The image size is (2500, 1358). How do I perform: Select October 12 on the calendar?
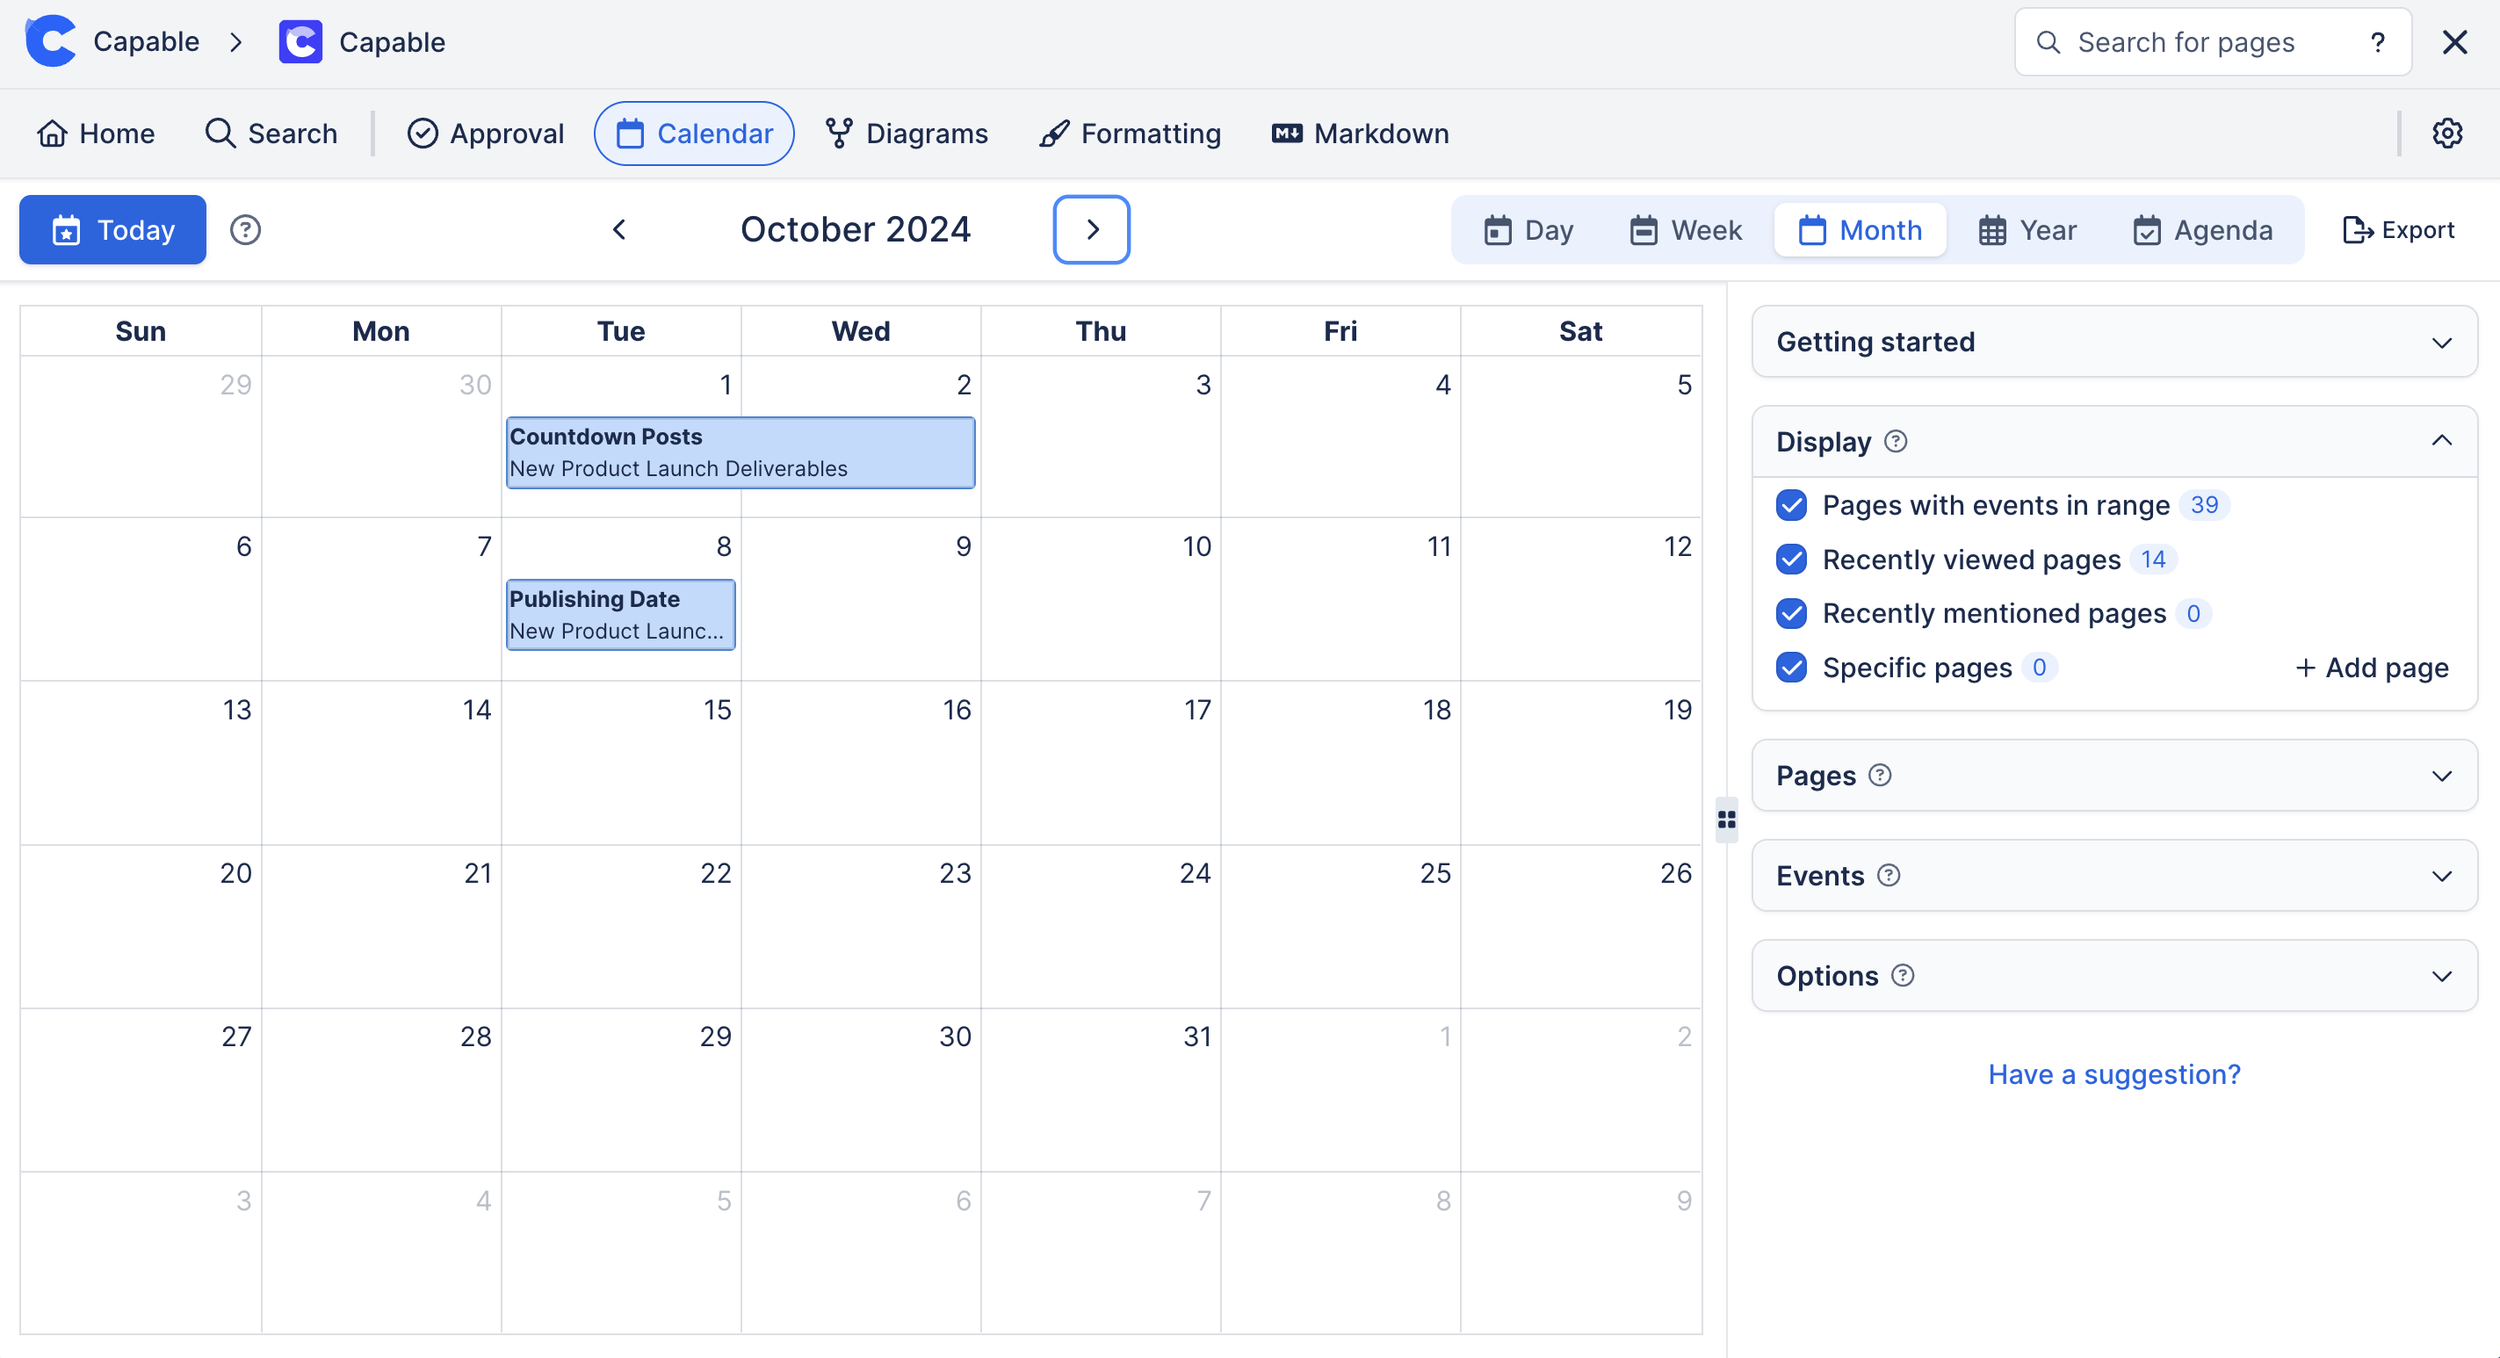[1581, 599]
